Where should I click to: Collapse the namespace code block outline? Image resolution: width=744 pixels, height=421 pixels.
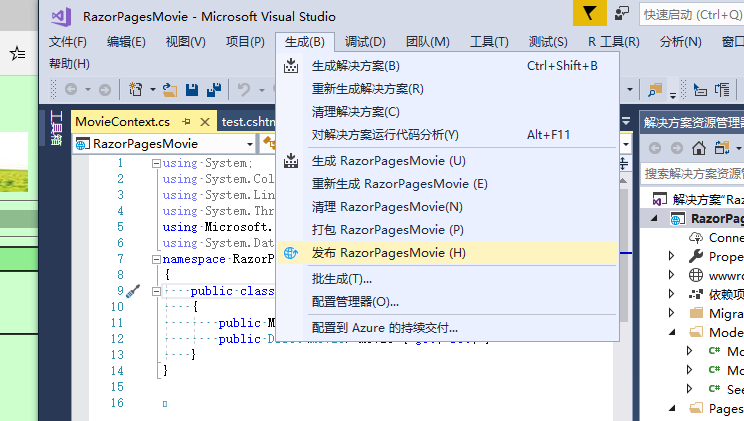coord(155,259)
